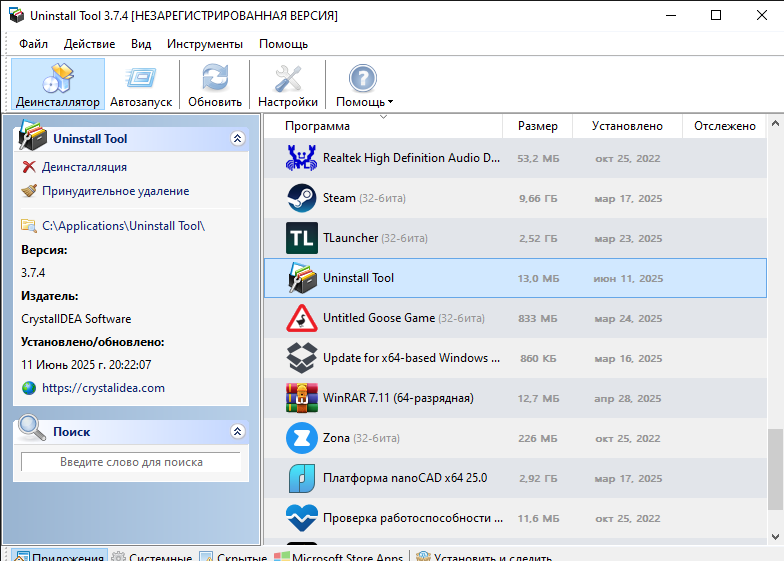This screenshot has width=784, height=561.
Task: Click the folder icon beside install path
Action: (29, 226)
